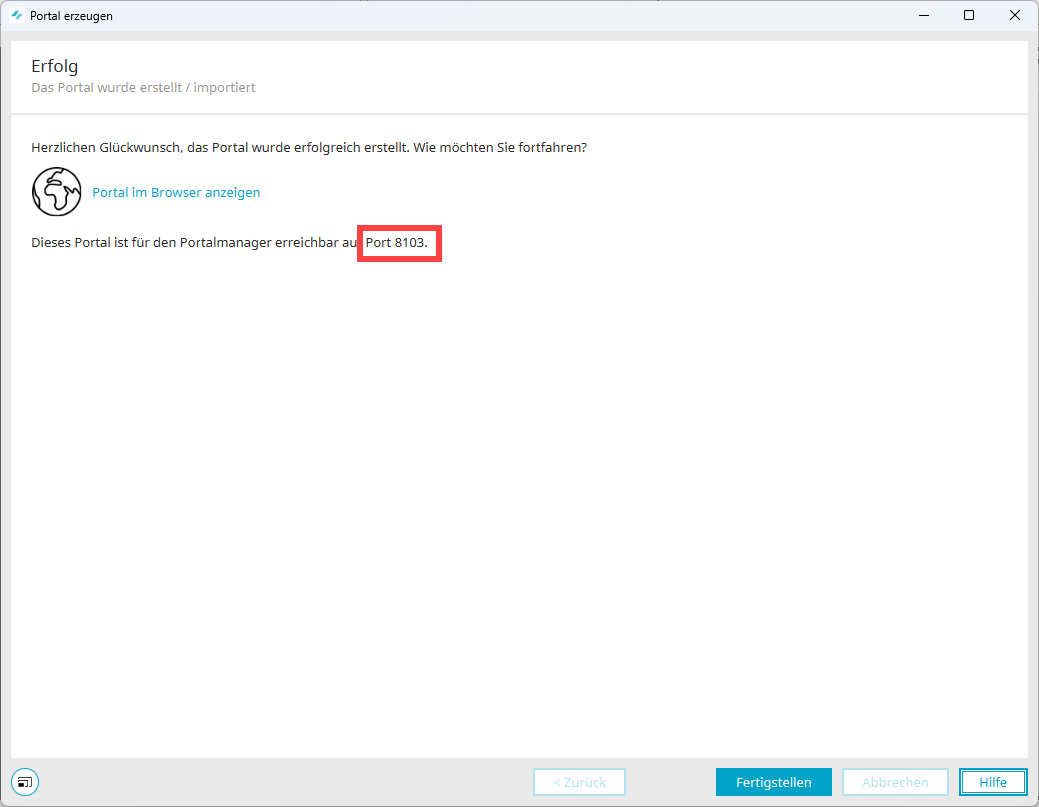Open "Portal im Browser anzeigen" link
This screenshot has width=1039, height=807.
176,193
